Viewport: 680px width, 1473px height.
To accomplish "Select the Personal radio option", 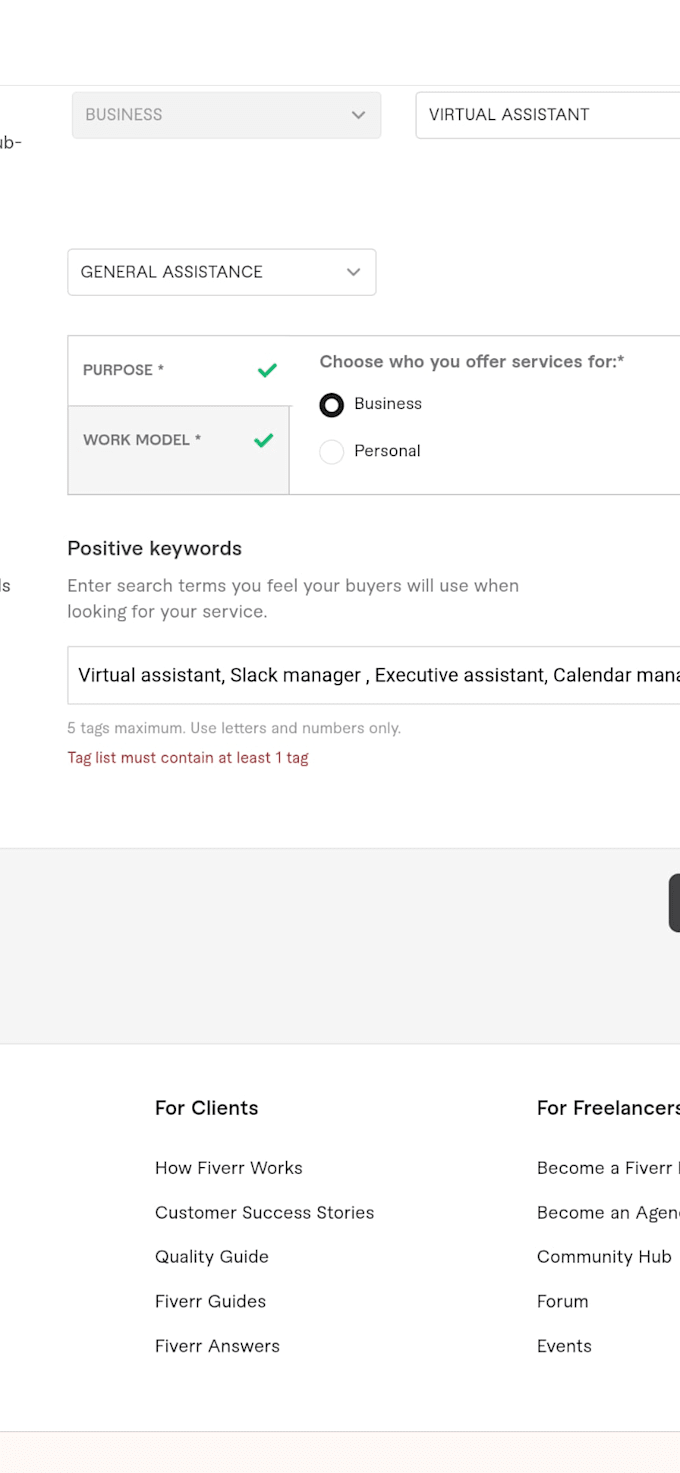I will pos(331,452).
